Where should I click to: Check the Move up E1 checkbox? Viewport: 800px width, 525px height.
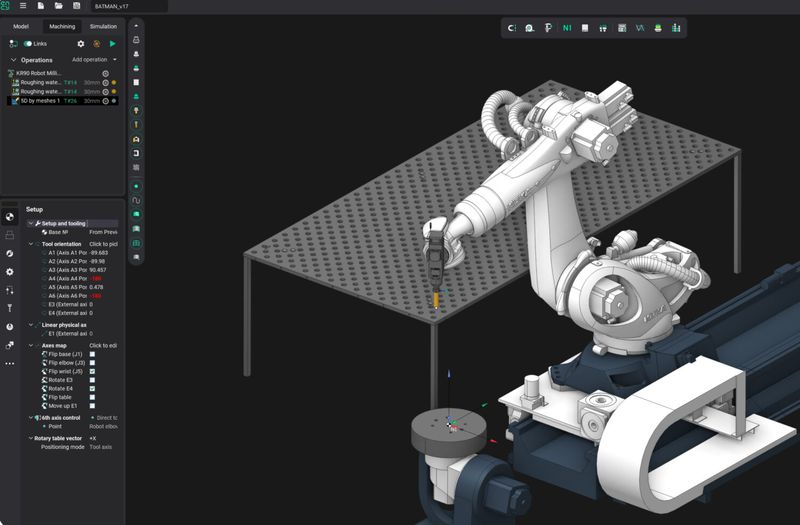tap(92, 406)
